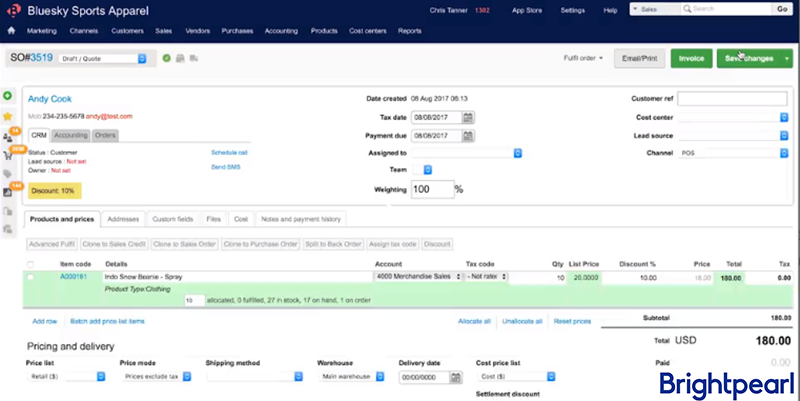
Task: Open the Price list Retail dropdown
Action: pos(66,377)
